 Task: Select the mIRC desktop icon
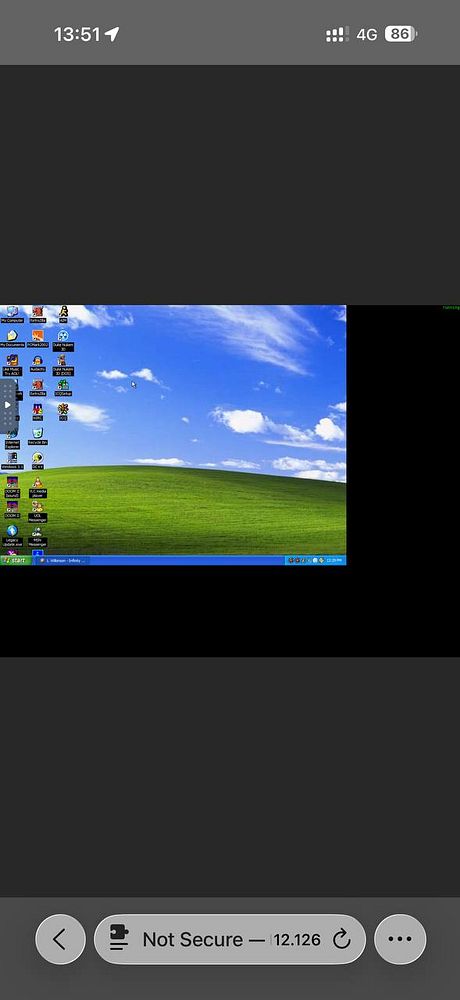tap(38, 412)
